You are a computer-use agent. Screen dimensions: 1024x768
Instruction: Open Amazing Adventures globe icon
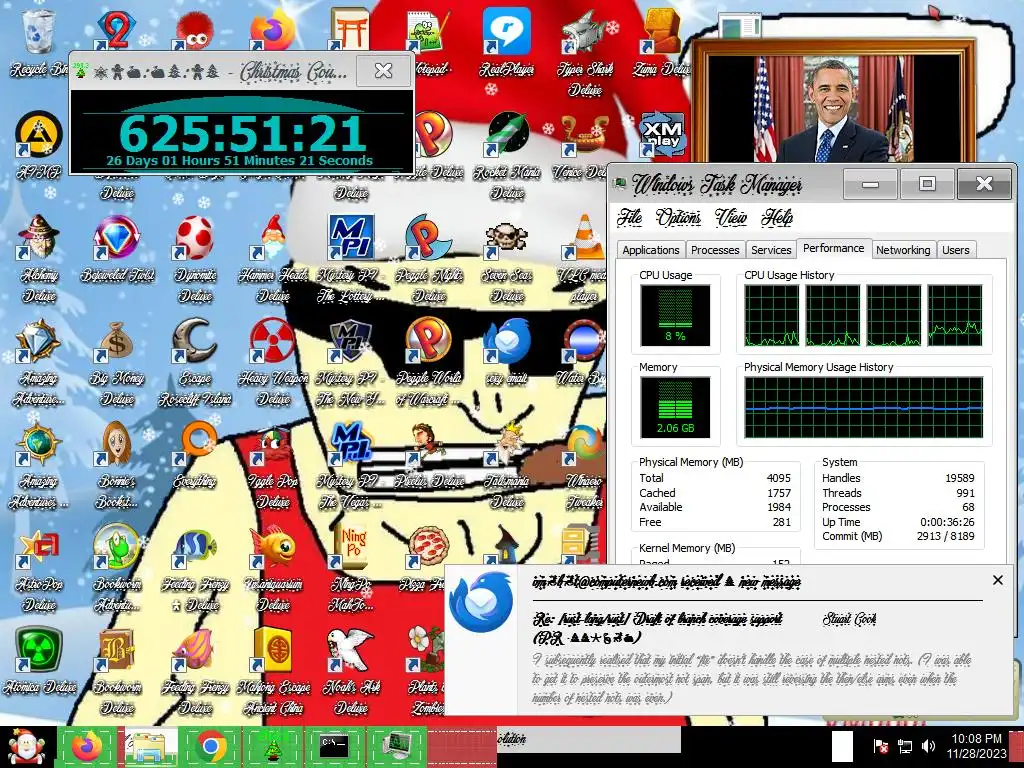click(39, 444)
